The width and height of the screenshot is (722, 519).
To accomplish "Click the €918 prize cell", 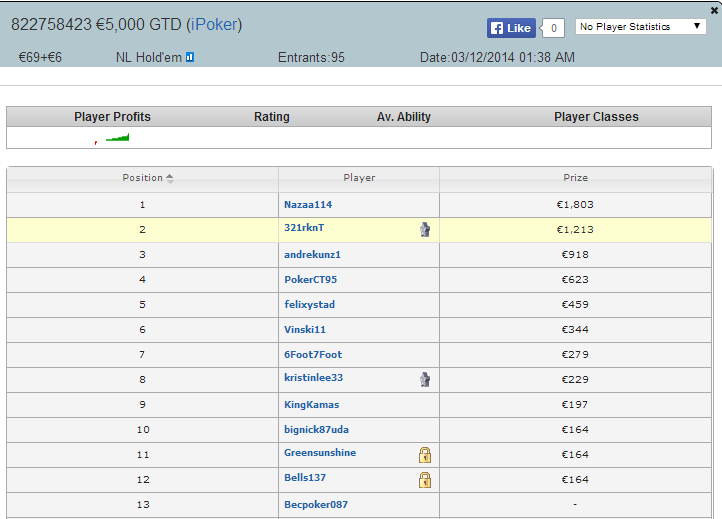I will tap(575, 255).
